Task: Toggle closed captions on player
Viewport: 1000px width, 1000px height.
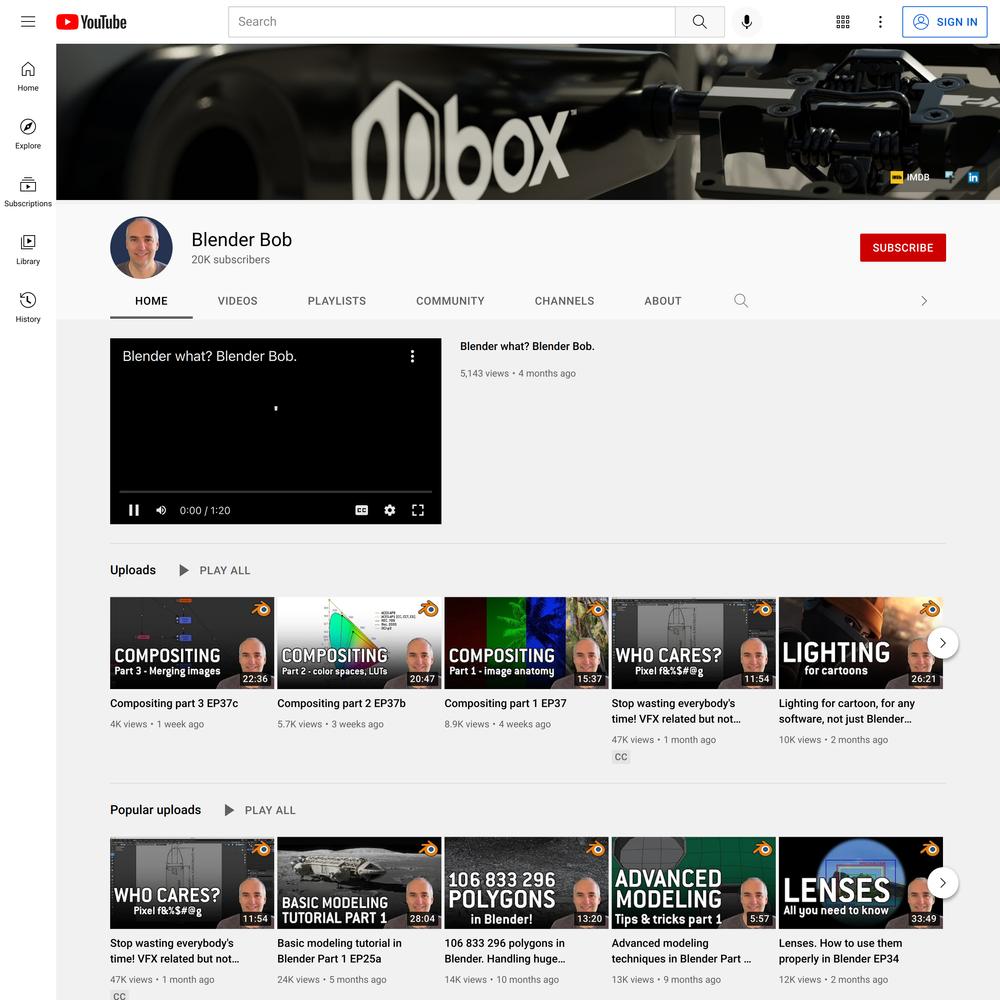Action: pyautogui.click(x=362, y=510)
